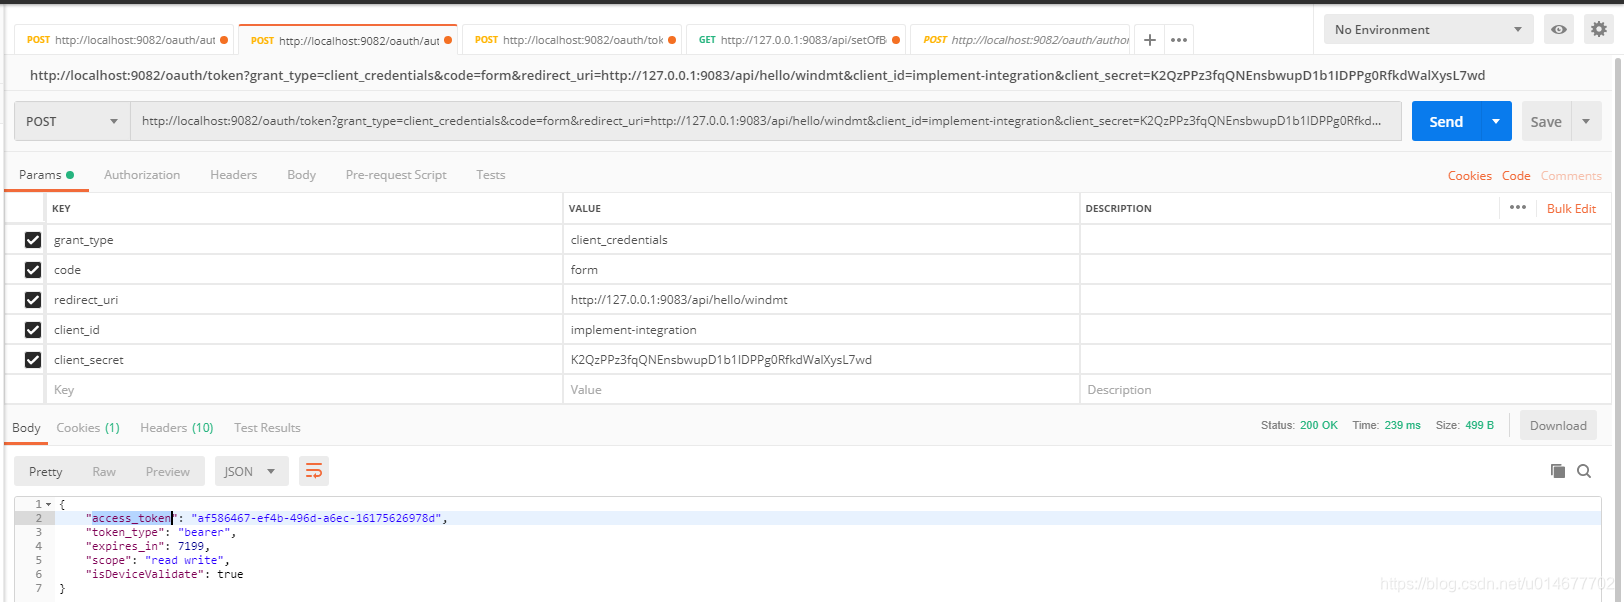Uncheck the client_secret parameter

click(x=33, y=360)
